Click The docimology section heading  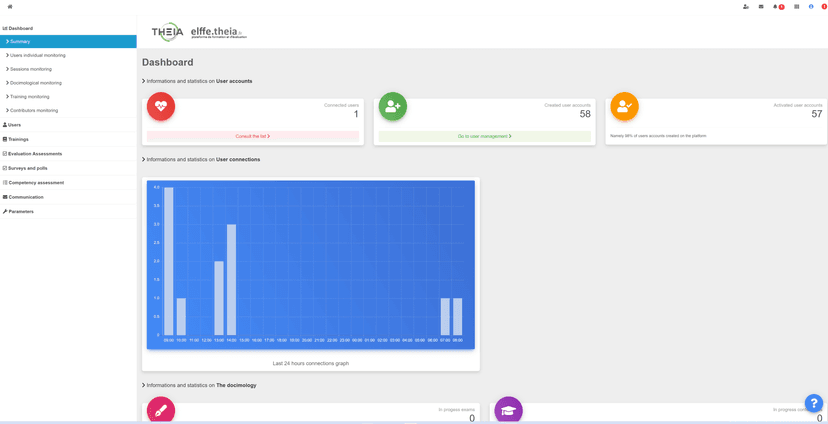click(199, 385)
